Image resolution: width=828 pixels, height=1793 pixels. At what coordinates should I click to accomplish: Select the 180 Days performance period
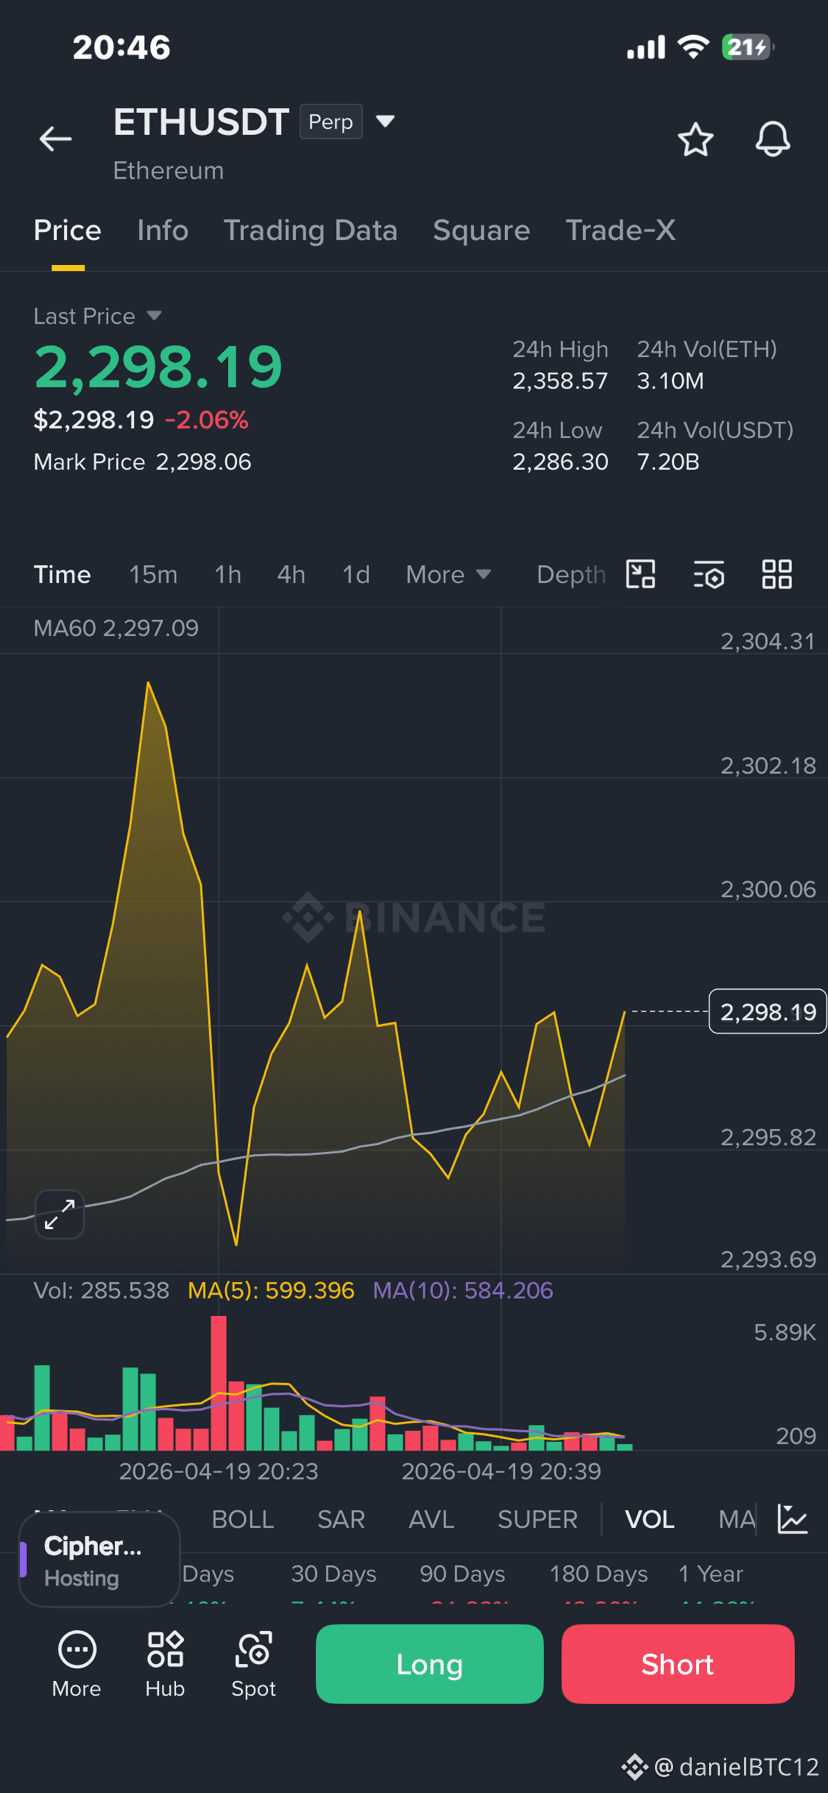(598, 1574)
